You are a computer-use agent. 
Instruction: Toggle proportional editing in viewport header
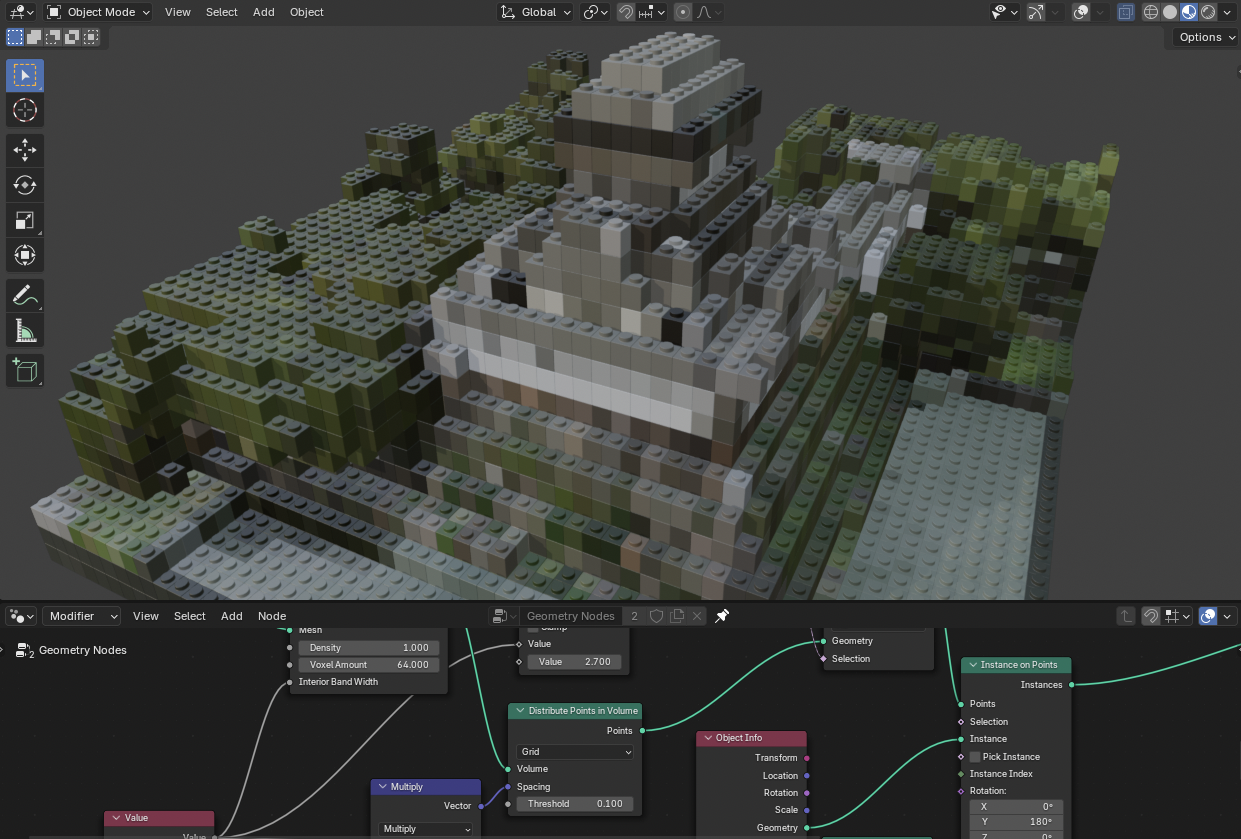[x=683, y=12]
